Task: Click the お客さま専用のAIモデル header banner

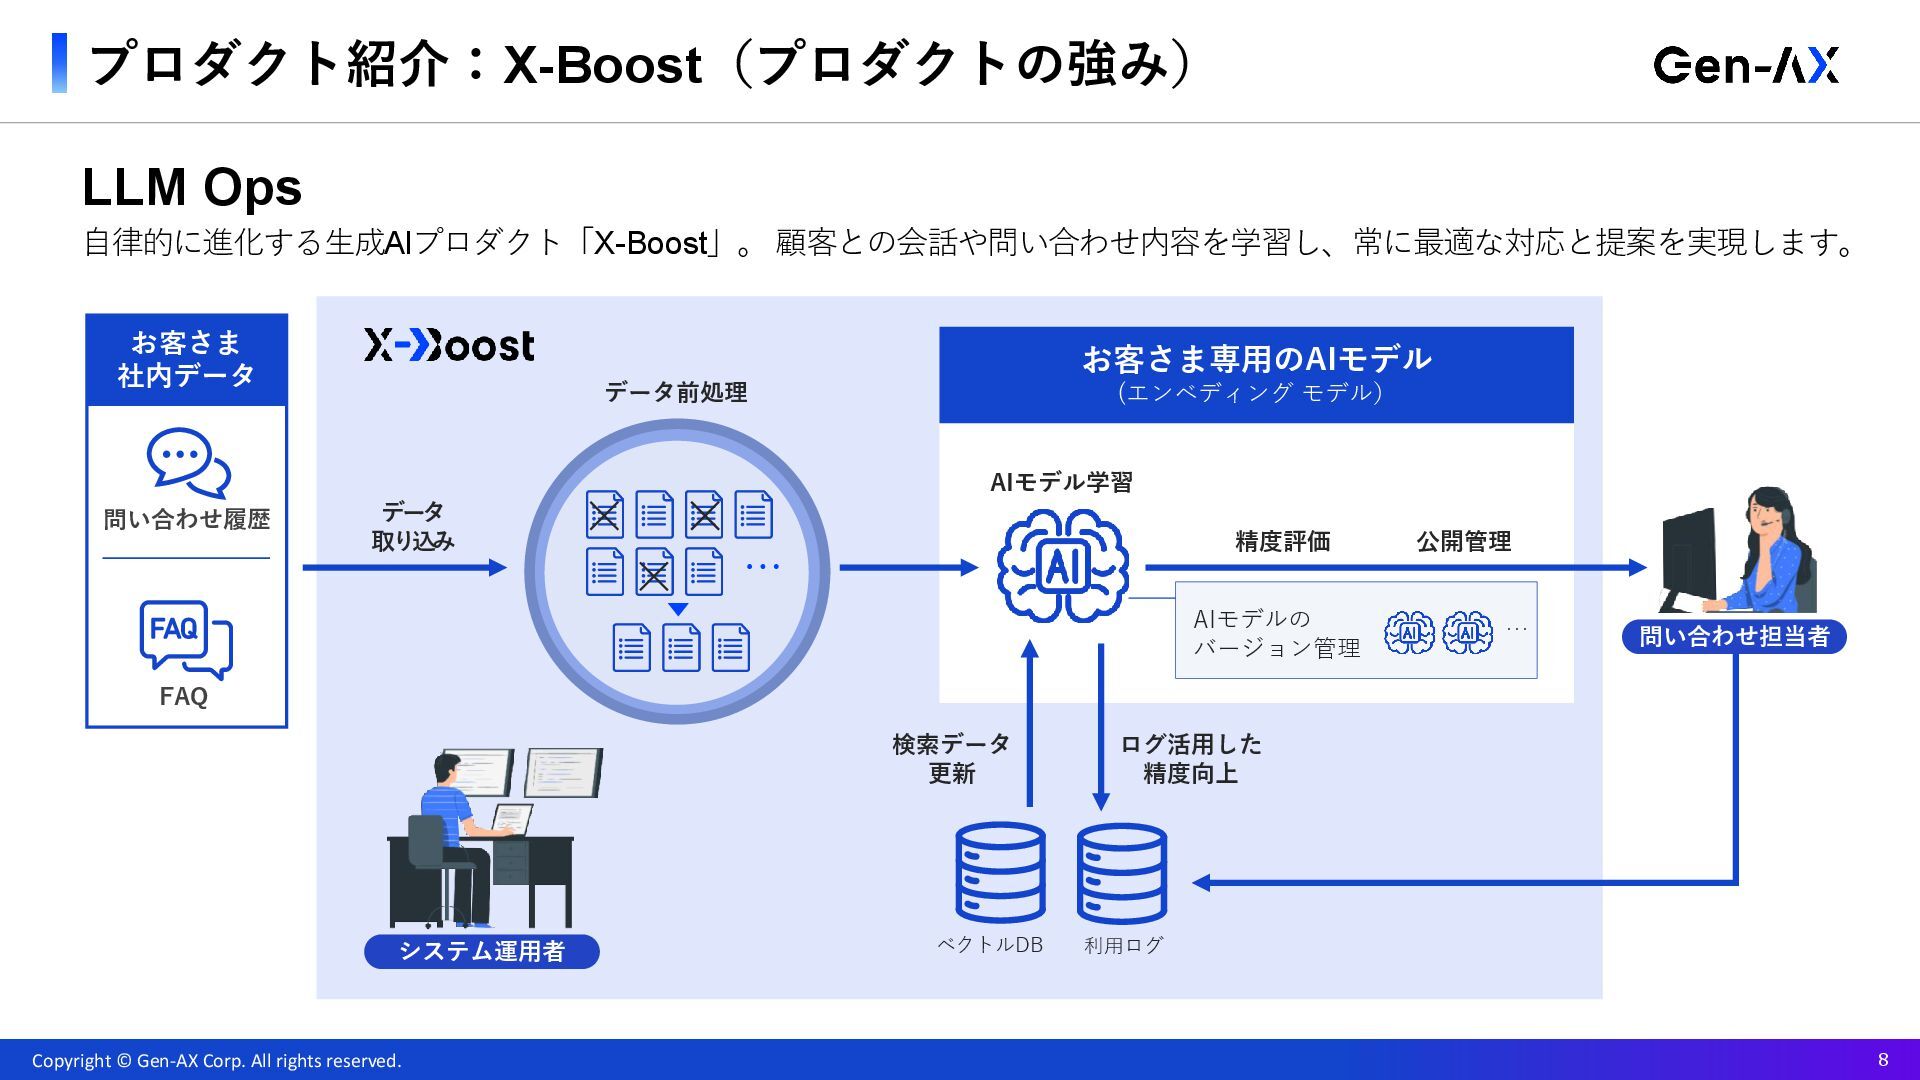Action: pyautogui.click(x=1255, y=373)
